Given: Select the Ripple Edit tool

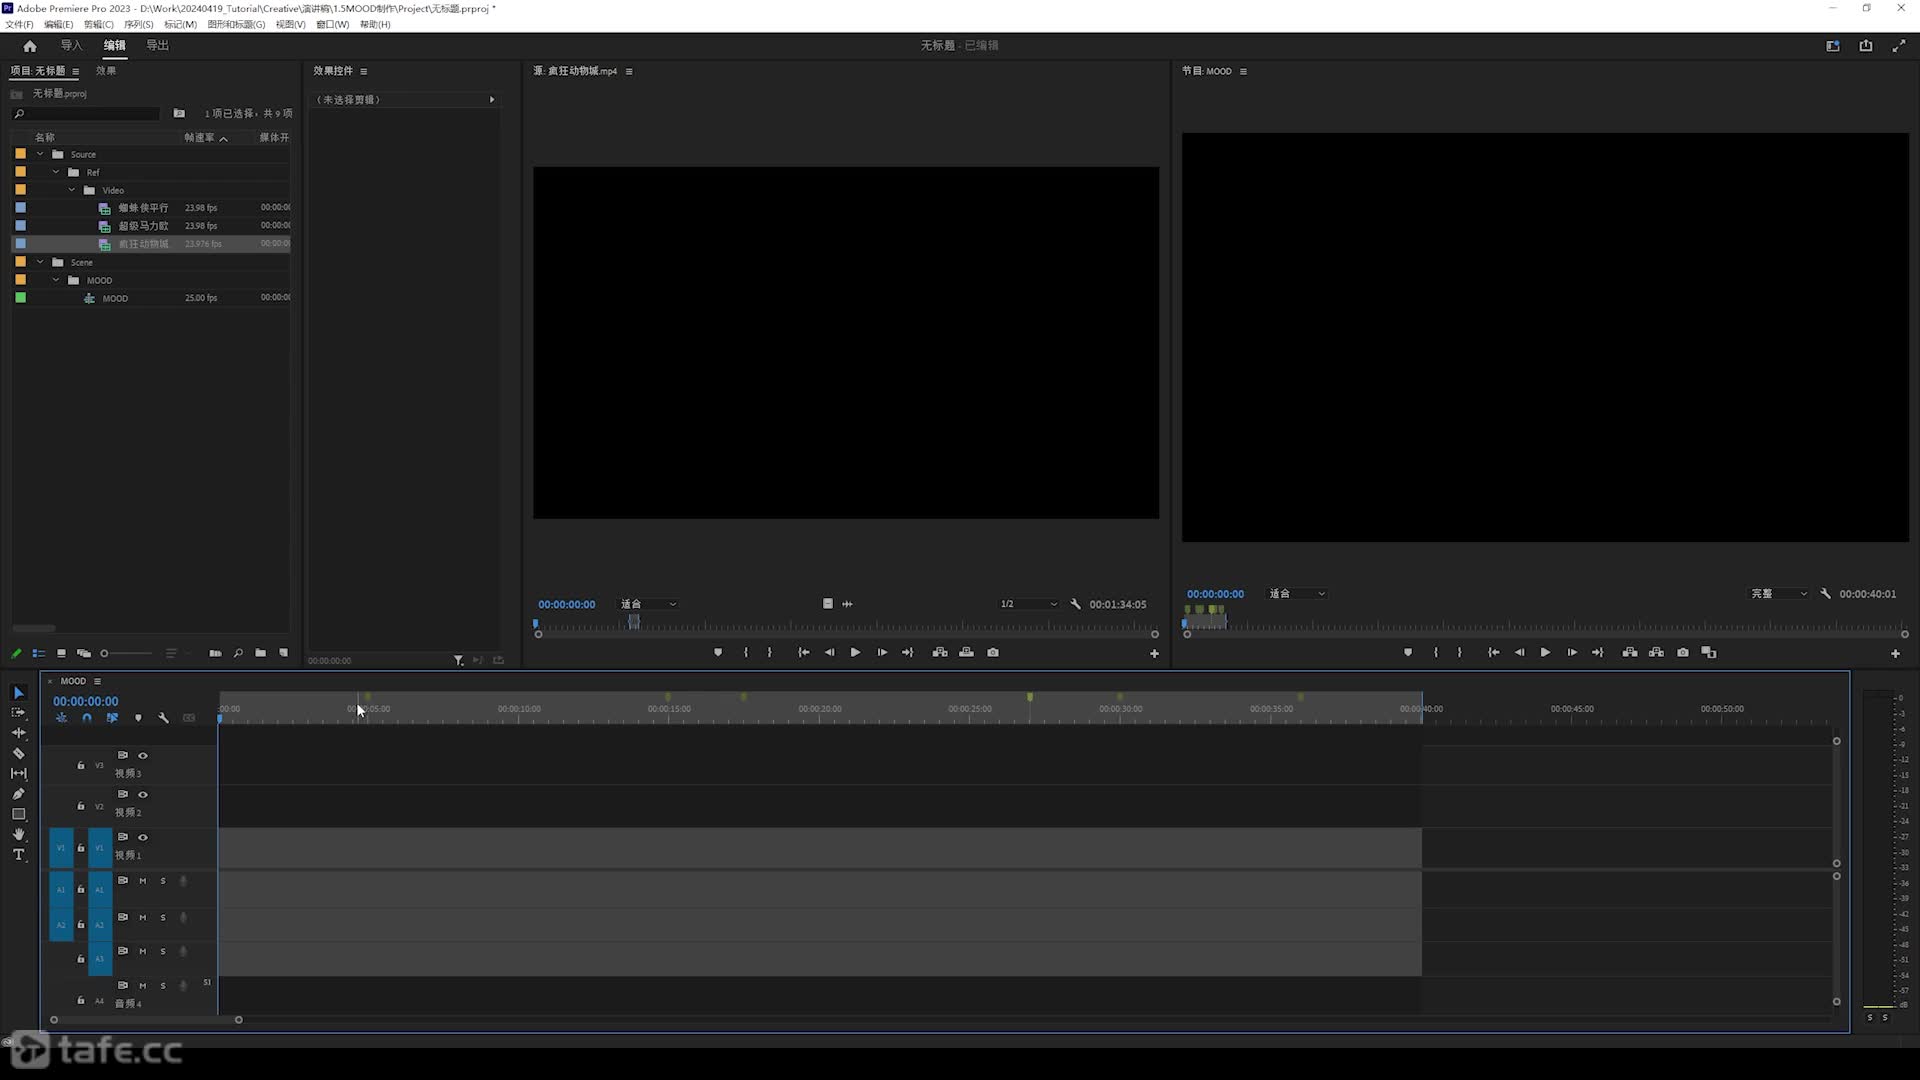Looking at the screenshot, I should (x=18, y=733).
